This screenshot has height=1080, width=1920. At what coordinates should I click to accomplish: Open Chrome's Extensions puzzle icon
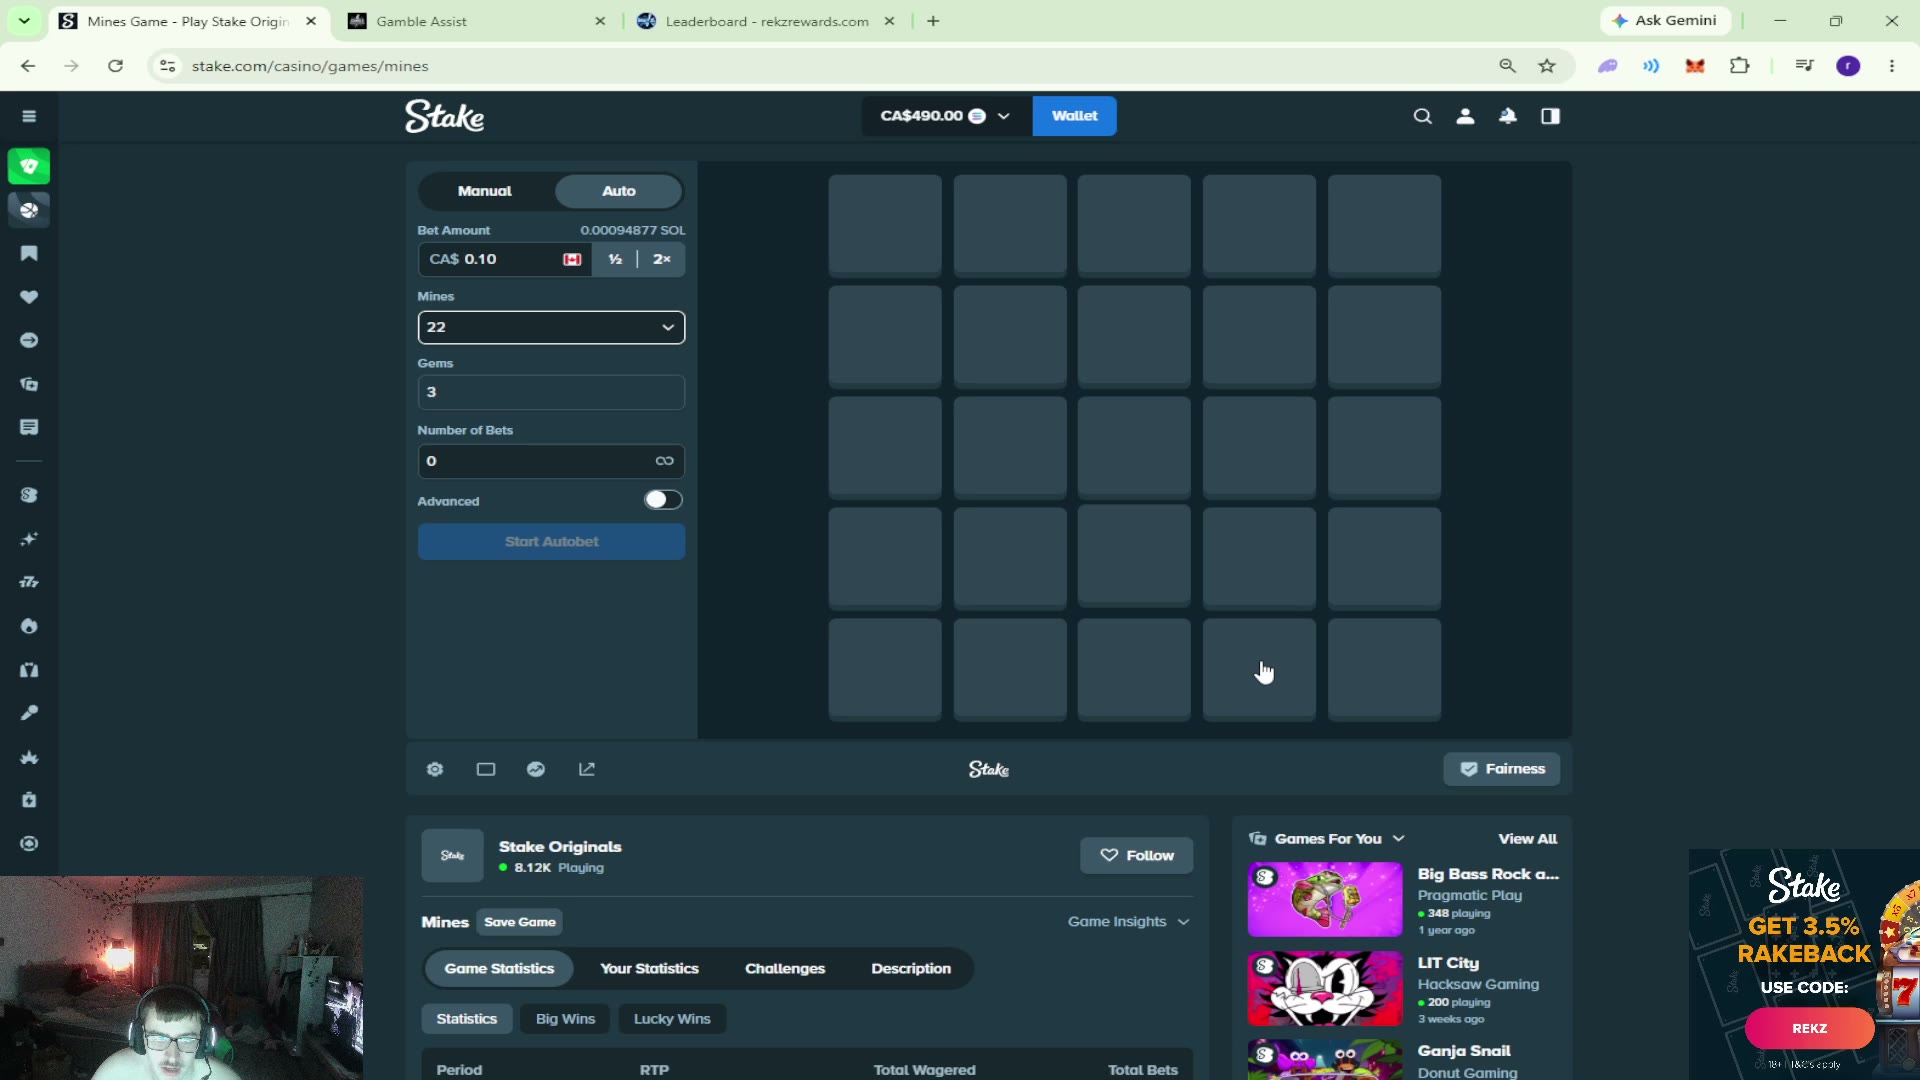(1740, 66)
